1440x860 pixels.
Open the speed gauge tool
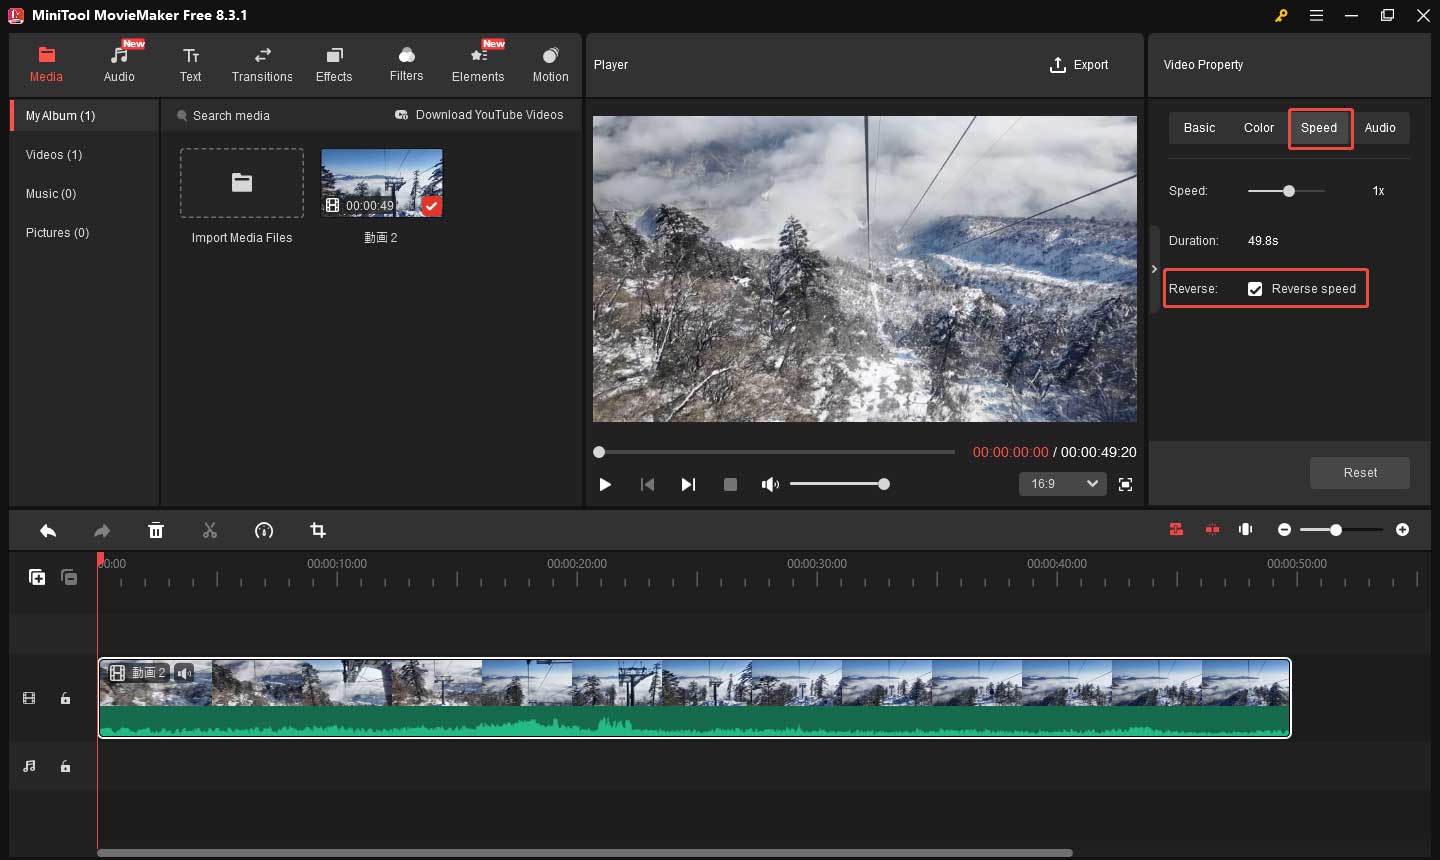(x=264, y=531)
